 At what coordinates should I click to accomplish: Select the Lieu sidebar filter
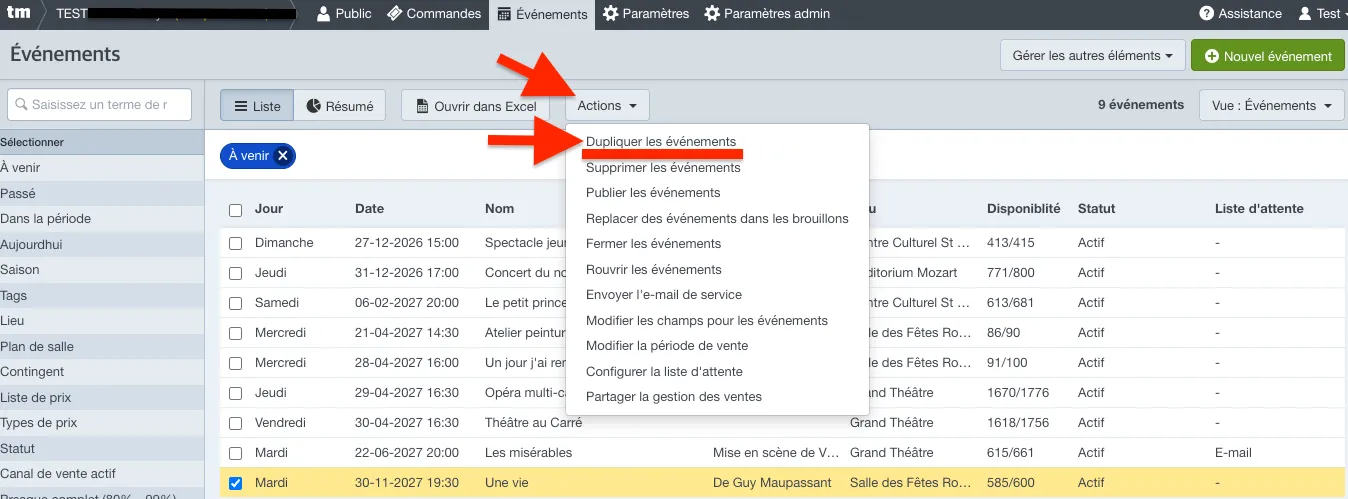(102, 321)
